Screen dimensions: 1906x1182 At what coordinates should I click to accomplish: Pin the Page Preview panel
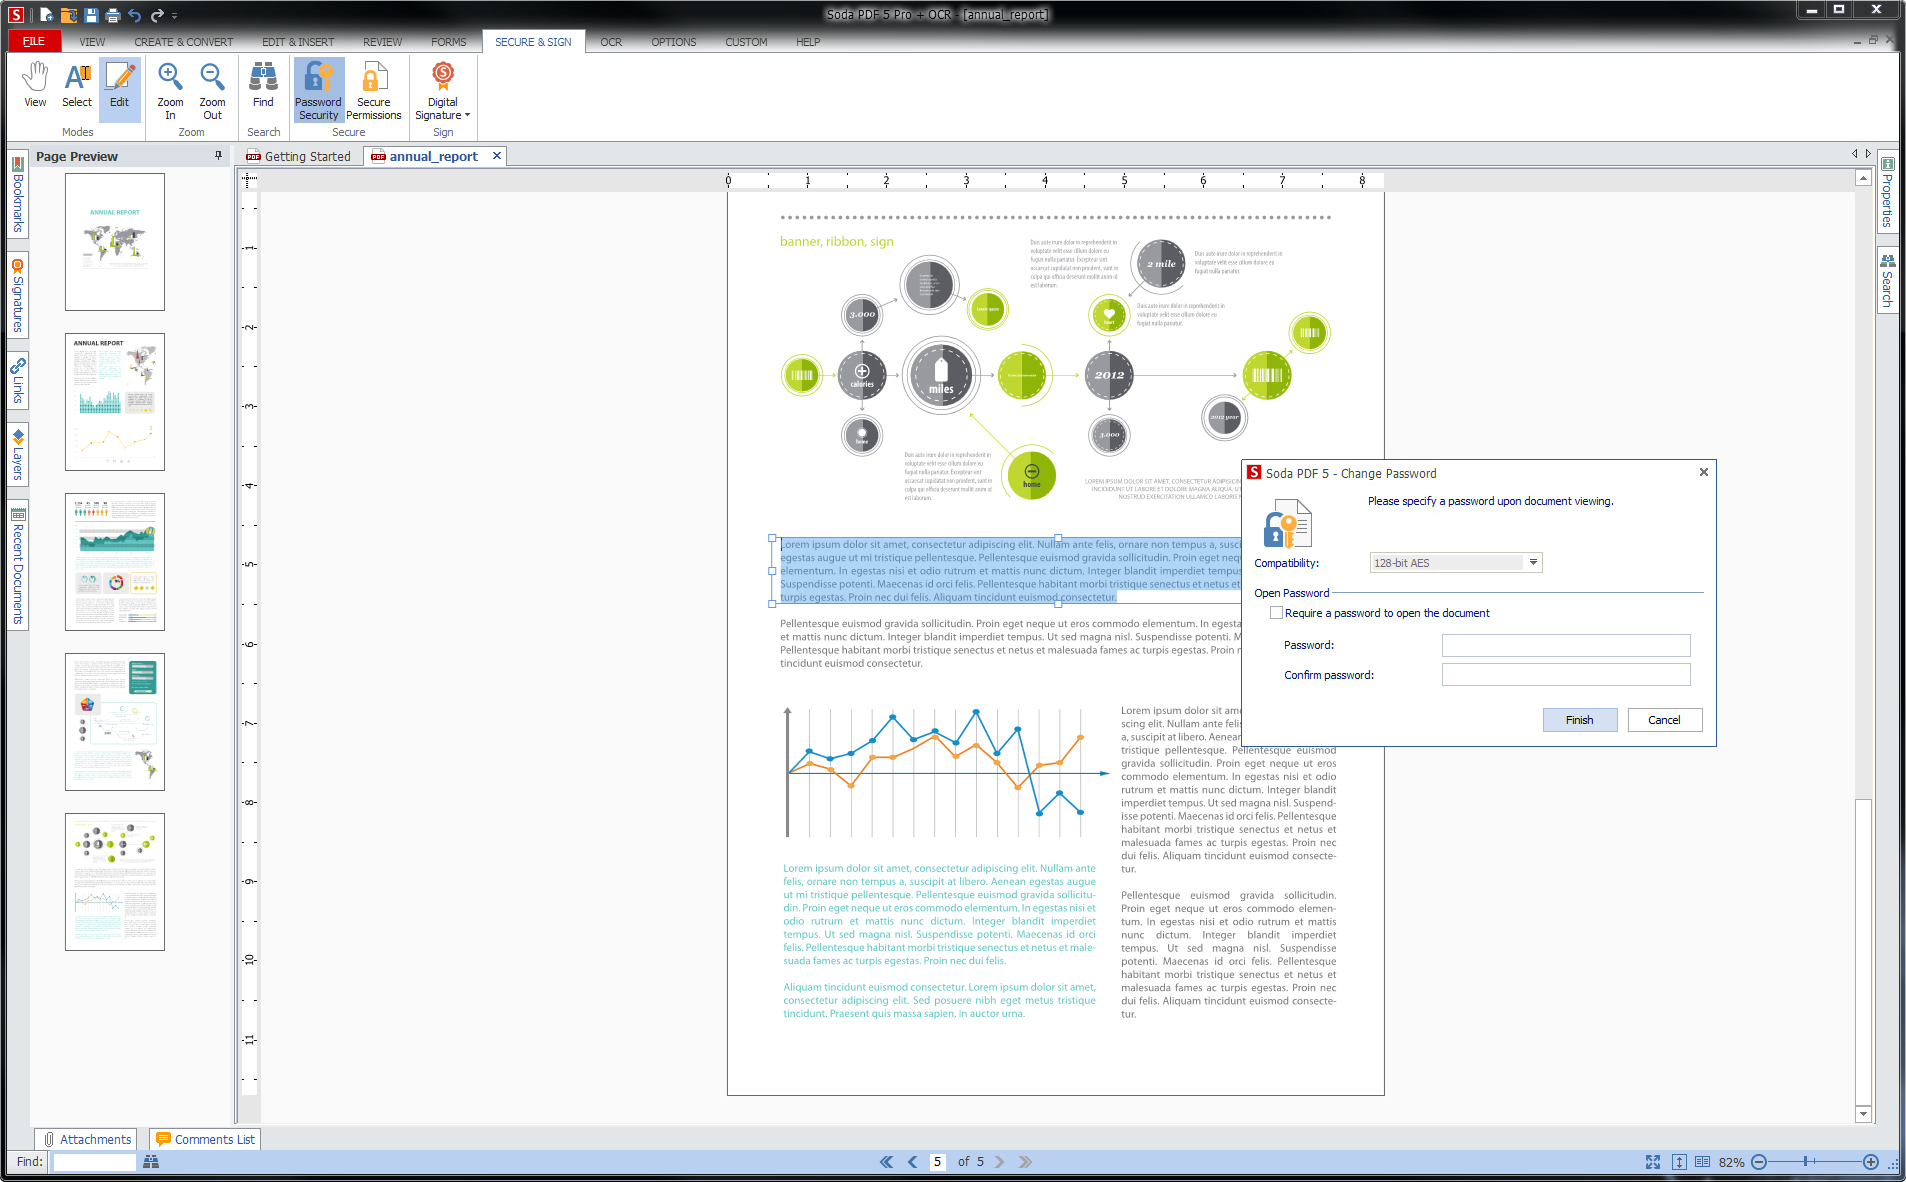(x=218, y=156)
